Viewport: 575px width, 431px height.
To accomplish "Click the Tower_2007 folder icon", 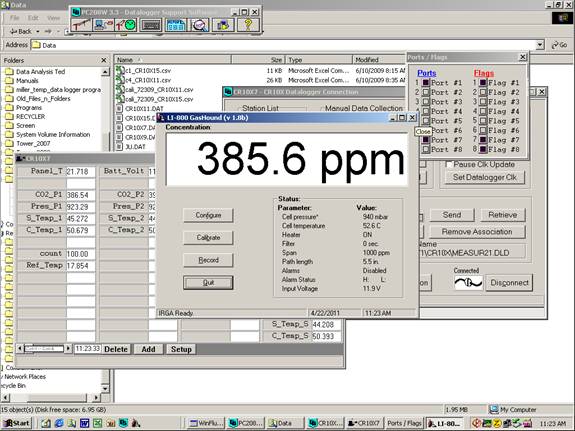I will pyautogui.click(x=10, y=143).
